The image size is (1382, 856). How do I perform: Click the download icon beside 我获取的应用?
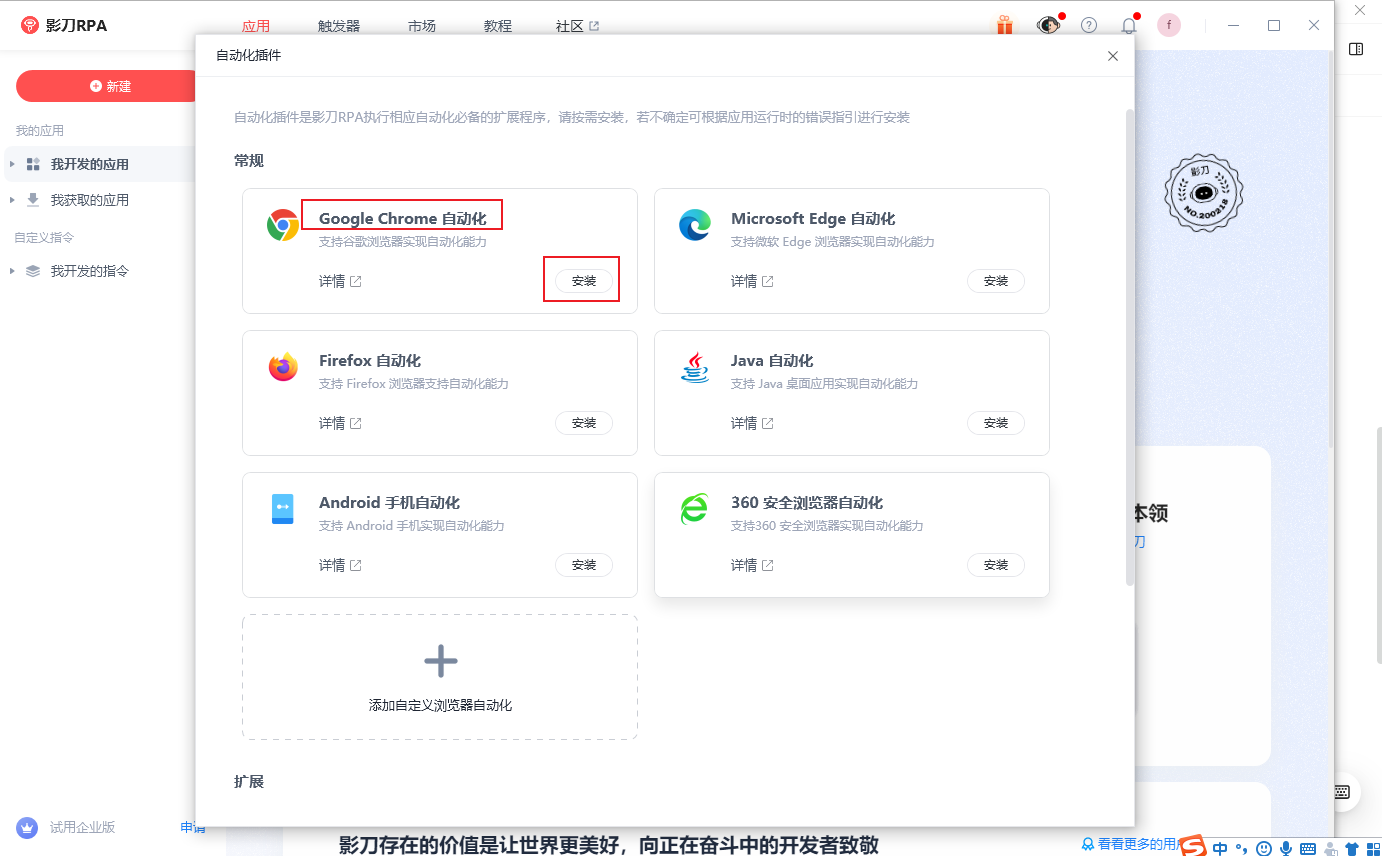coord(33,200)
